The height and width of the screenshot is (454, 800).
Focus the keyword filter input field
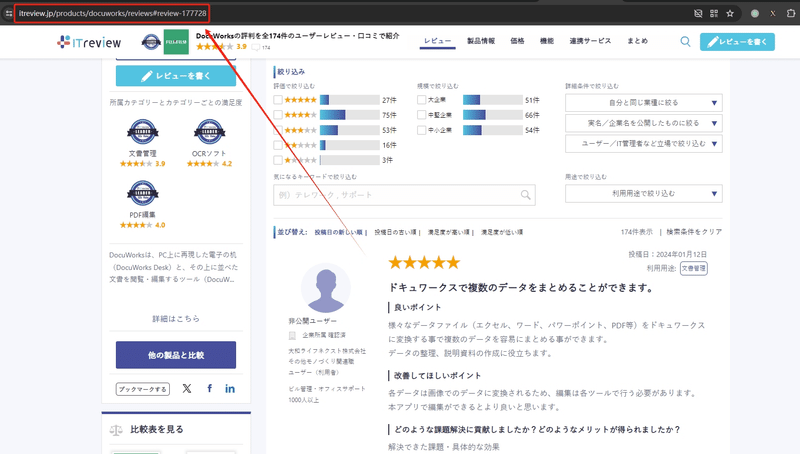[x=404, y=195]
